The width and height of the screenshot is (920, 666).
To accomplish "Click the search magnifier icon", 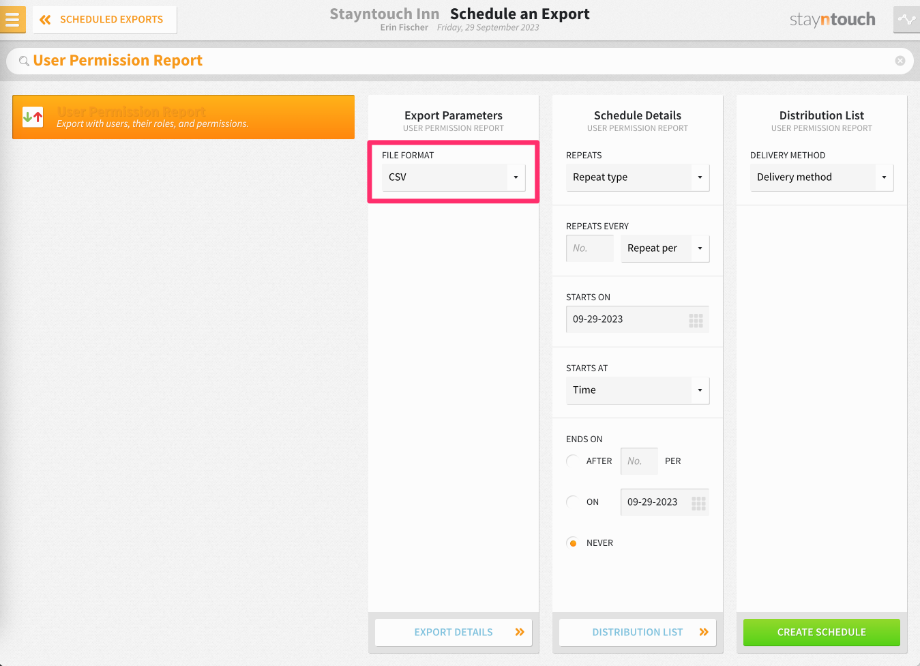I will [23, 61].
